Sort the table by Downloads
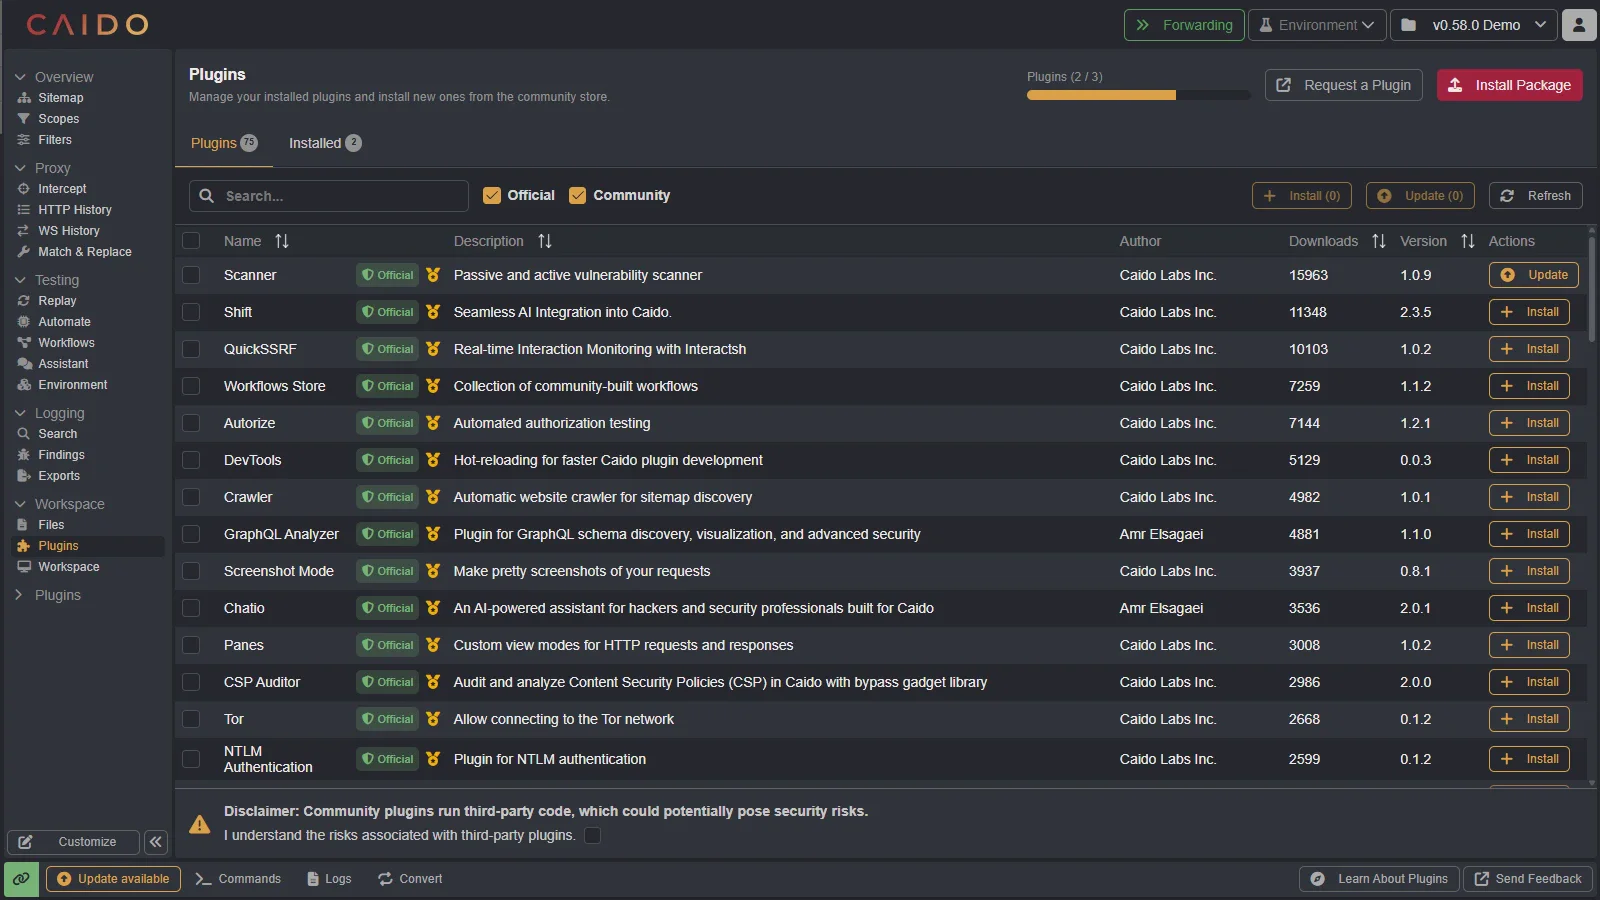The width and height of the screenshot is (1600, 900). pos(1379,241)
